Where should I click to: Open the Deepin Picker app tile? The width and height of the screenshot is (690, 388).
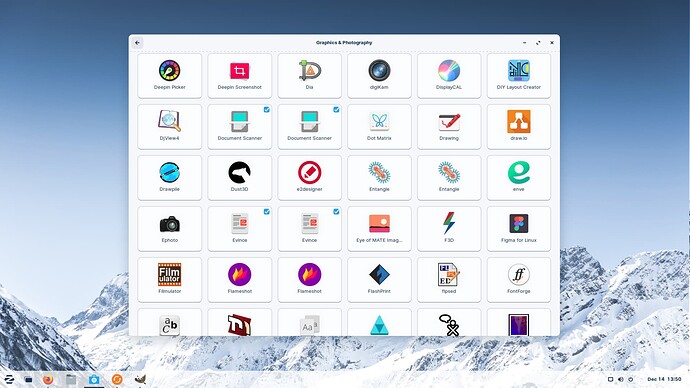click(x=169, y=76)
